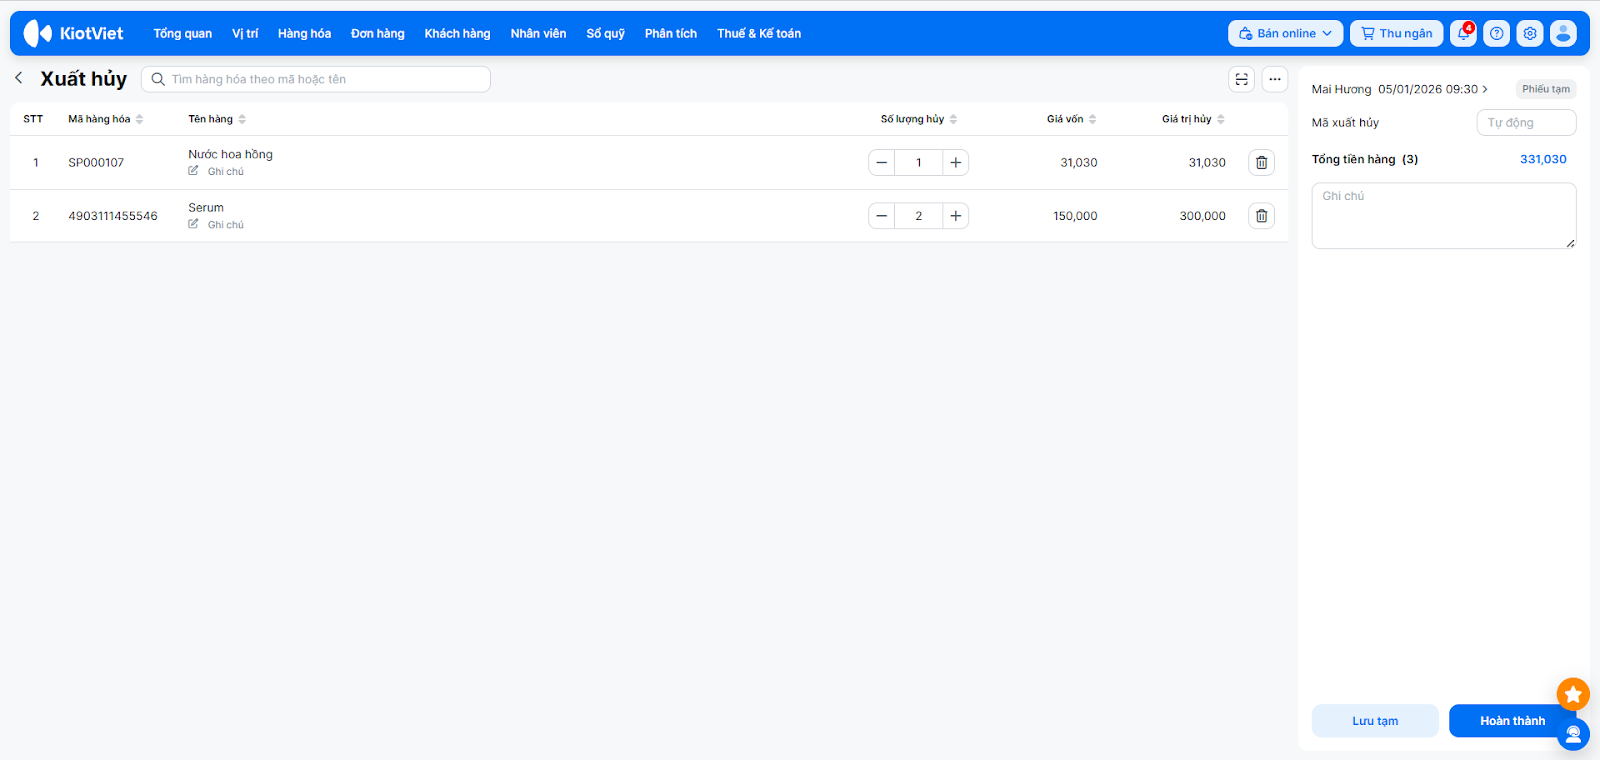This screenshot has height=760, width=1600.
Task: Click the Phiếu tạm status badge
Action: click(1546, 89)
